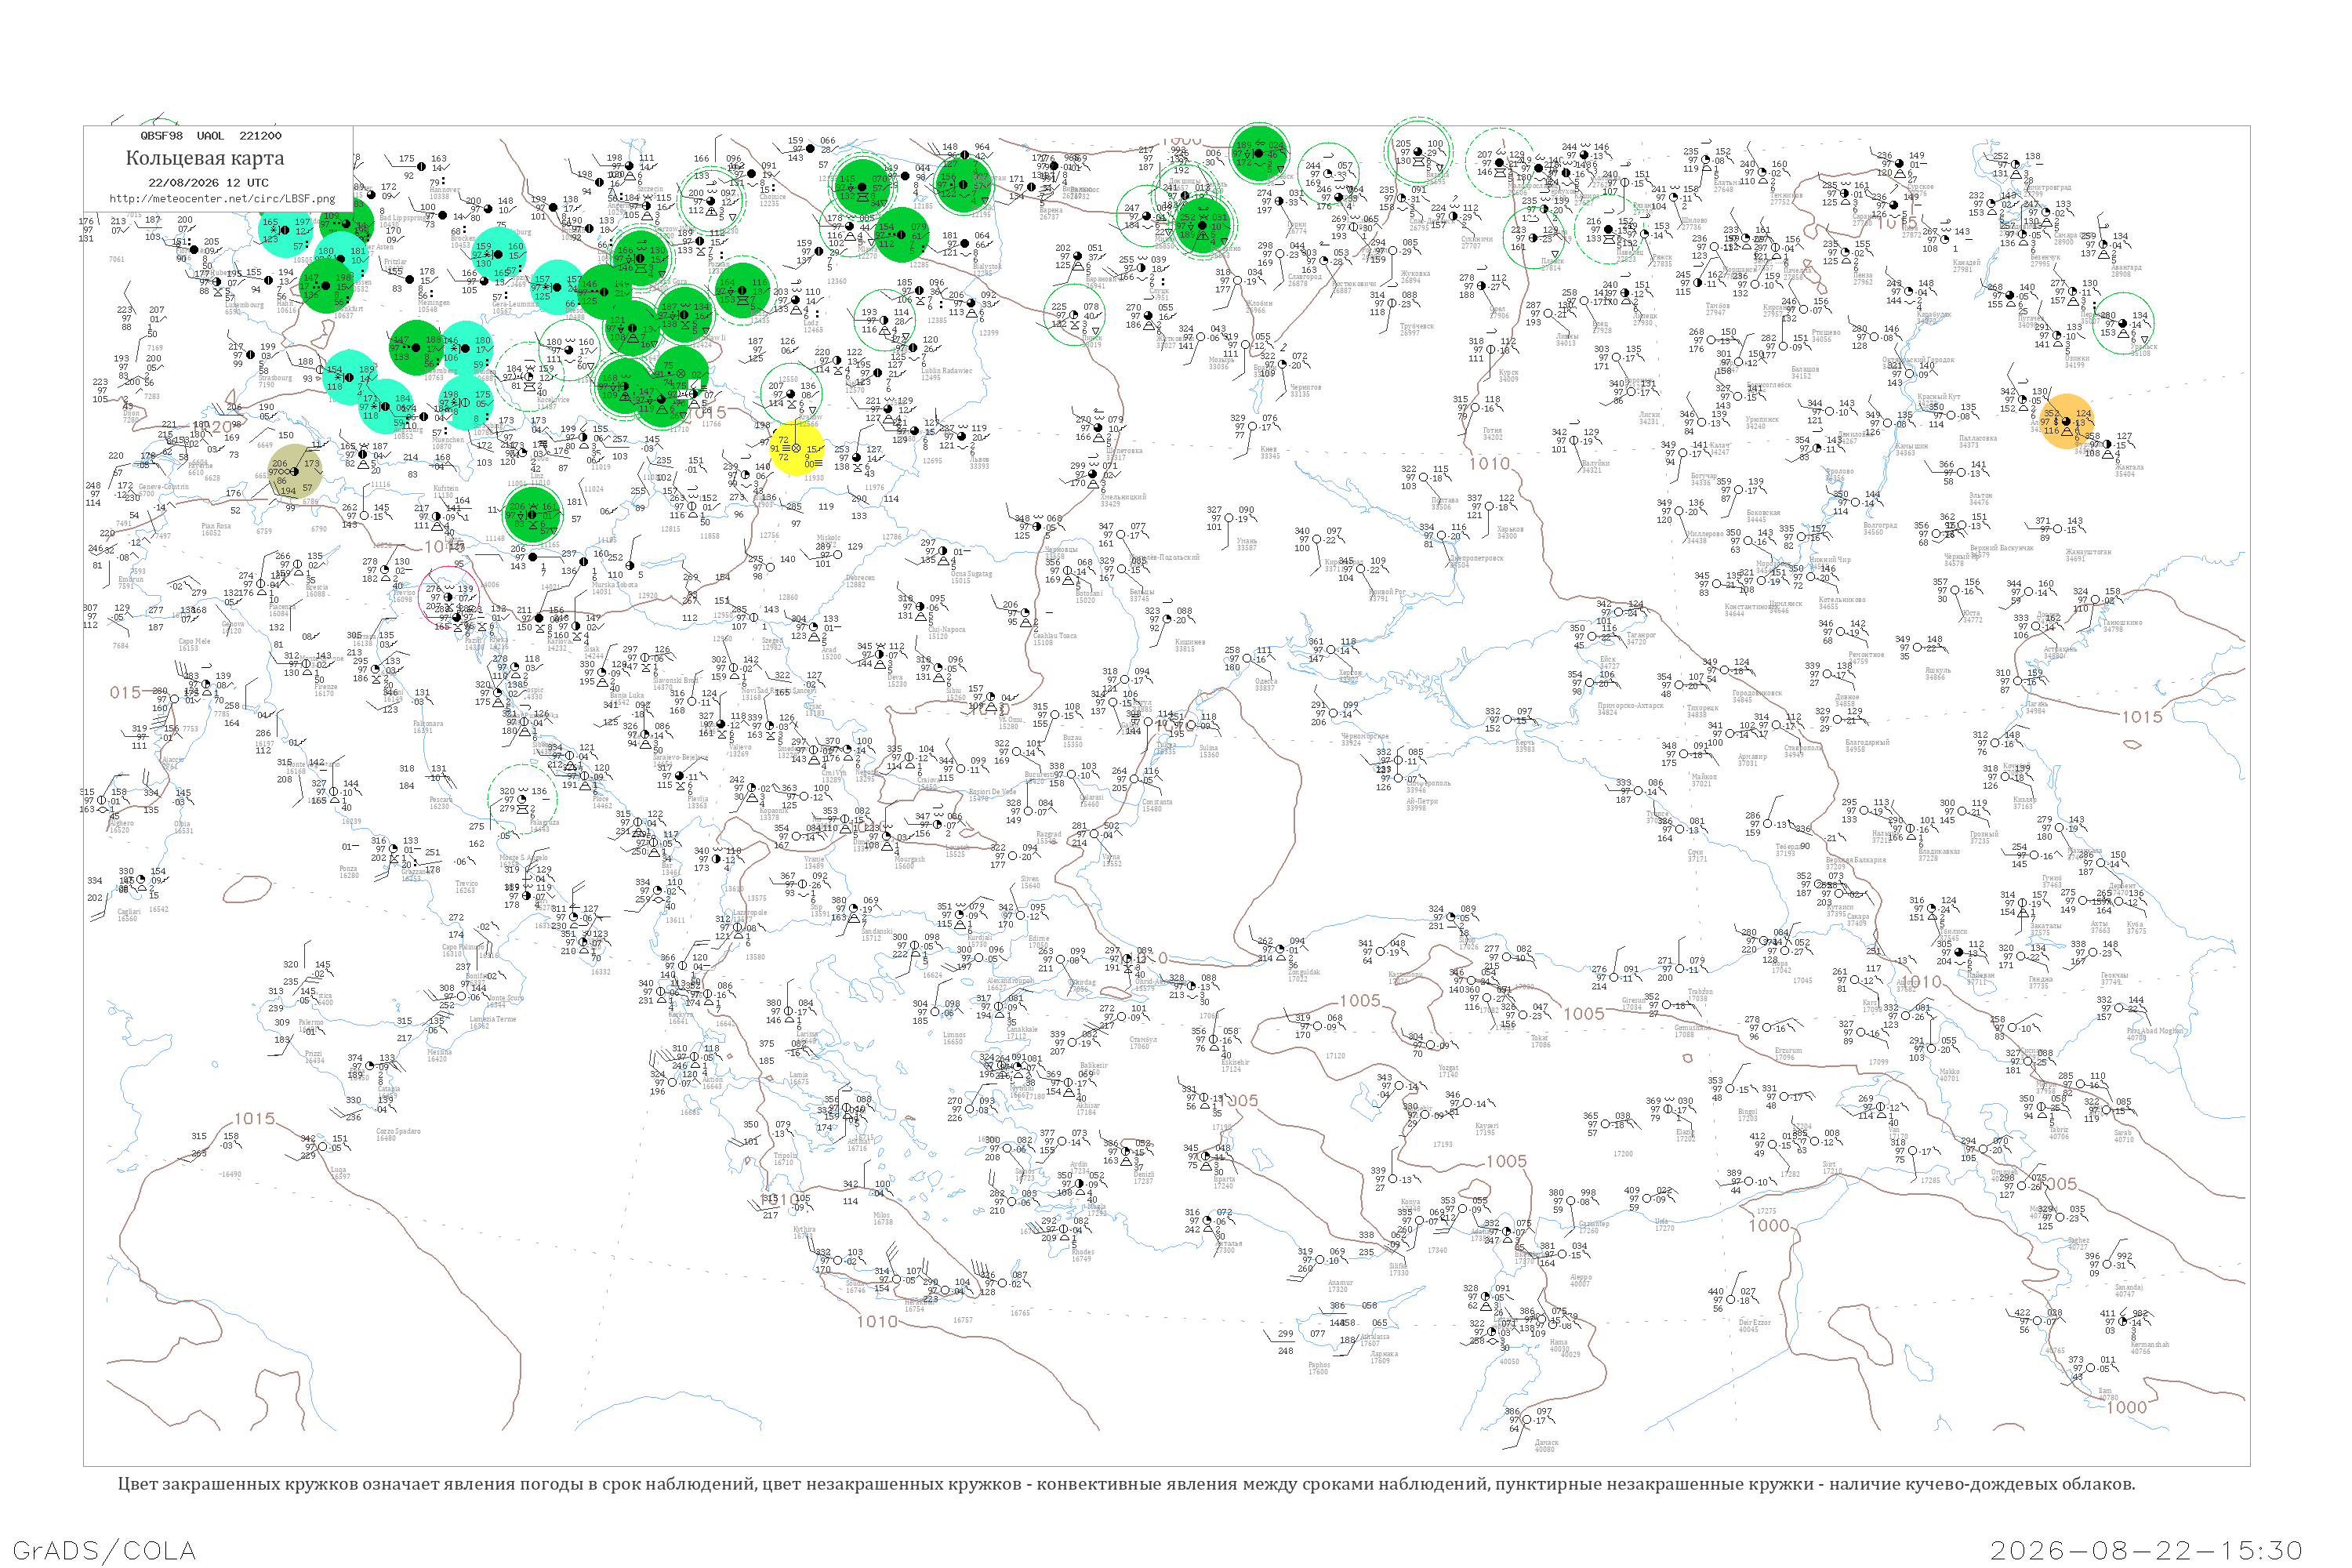Click the date "22/08/2026 12 UTC"
2352x1568 pixels.
(208, 183)
